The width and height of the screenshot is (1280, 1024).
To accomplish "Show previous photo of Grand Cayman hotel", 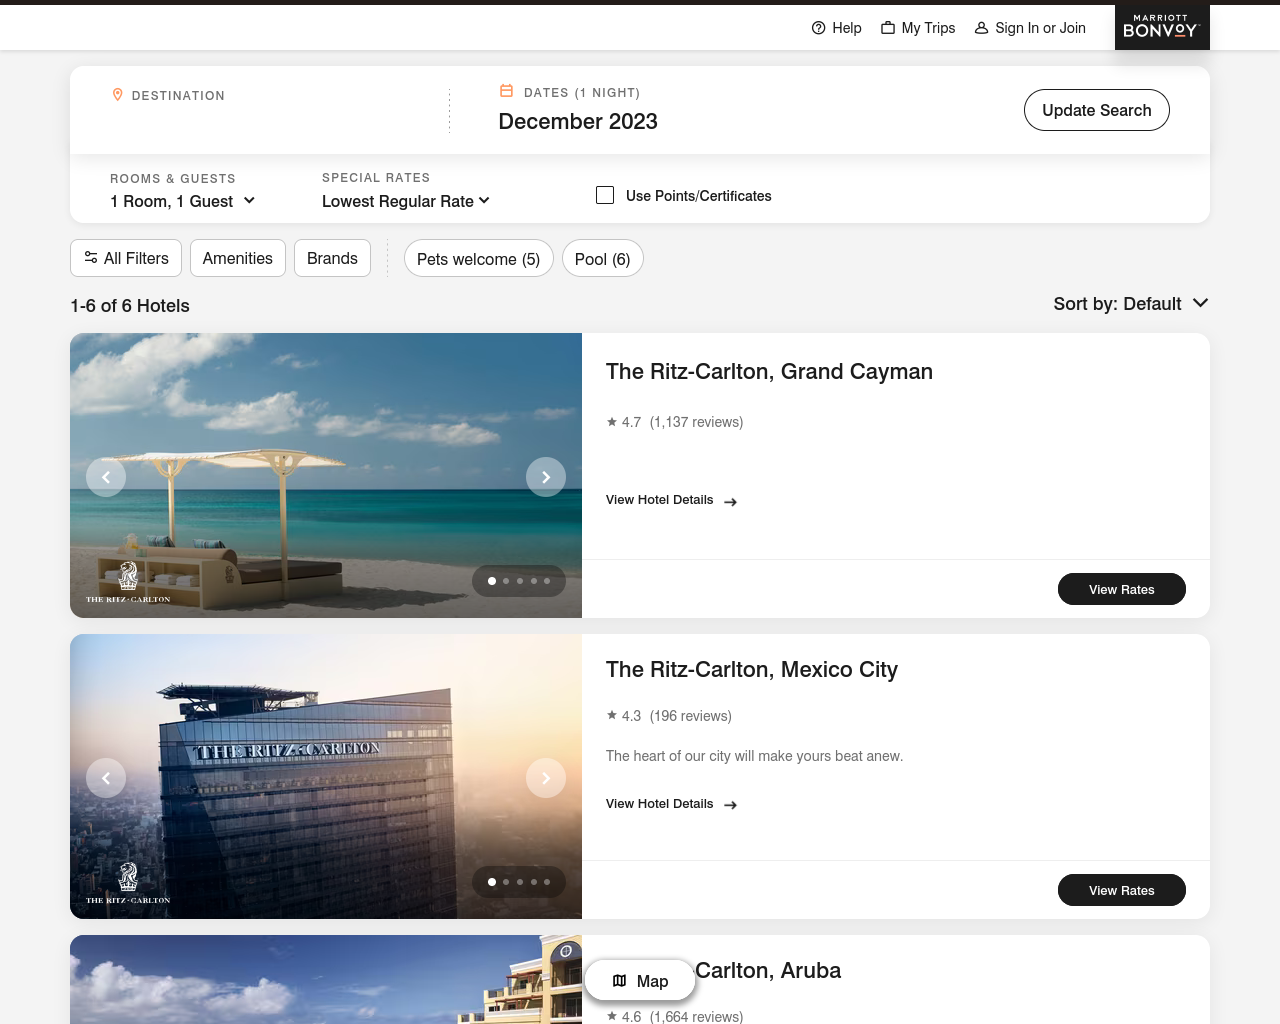I will pyautogui.click(x=106, y=477).
